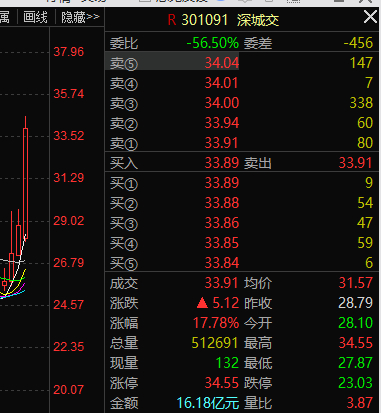This screenshot has height=413, width=381.
Task: Click the tall red candlestick on chart
Action: coord(25,183)
